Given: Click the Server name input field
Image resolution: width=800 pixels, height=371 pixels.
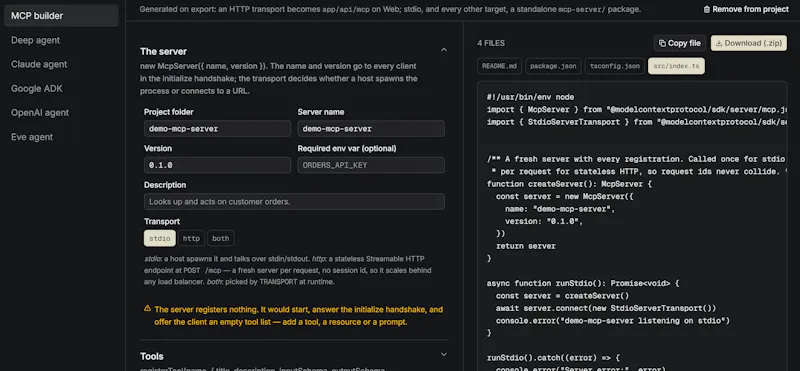Looking at the screenshot, I should point(371,129).
